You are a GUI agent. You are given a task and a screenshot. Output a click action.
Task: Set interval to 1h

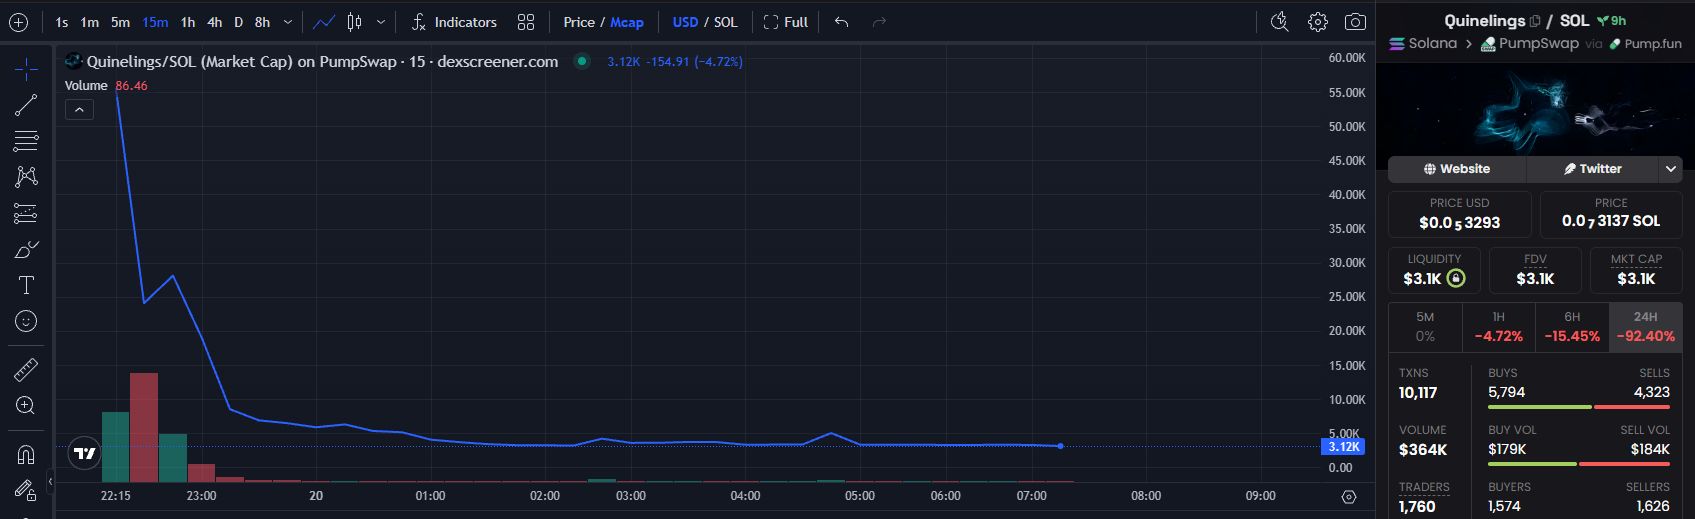188,22
